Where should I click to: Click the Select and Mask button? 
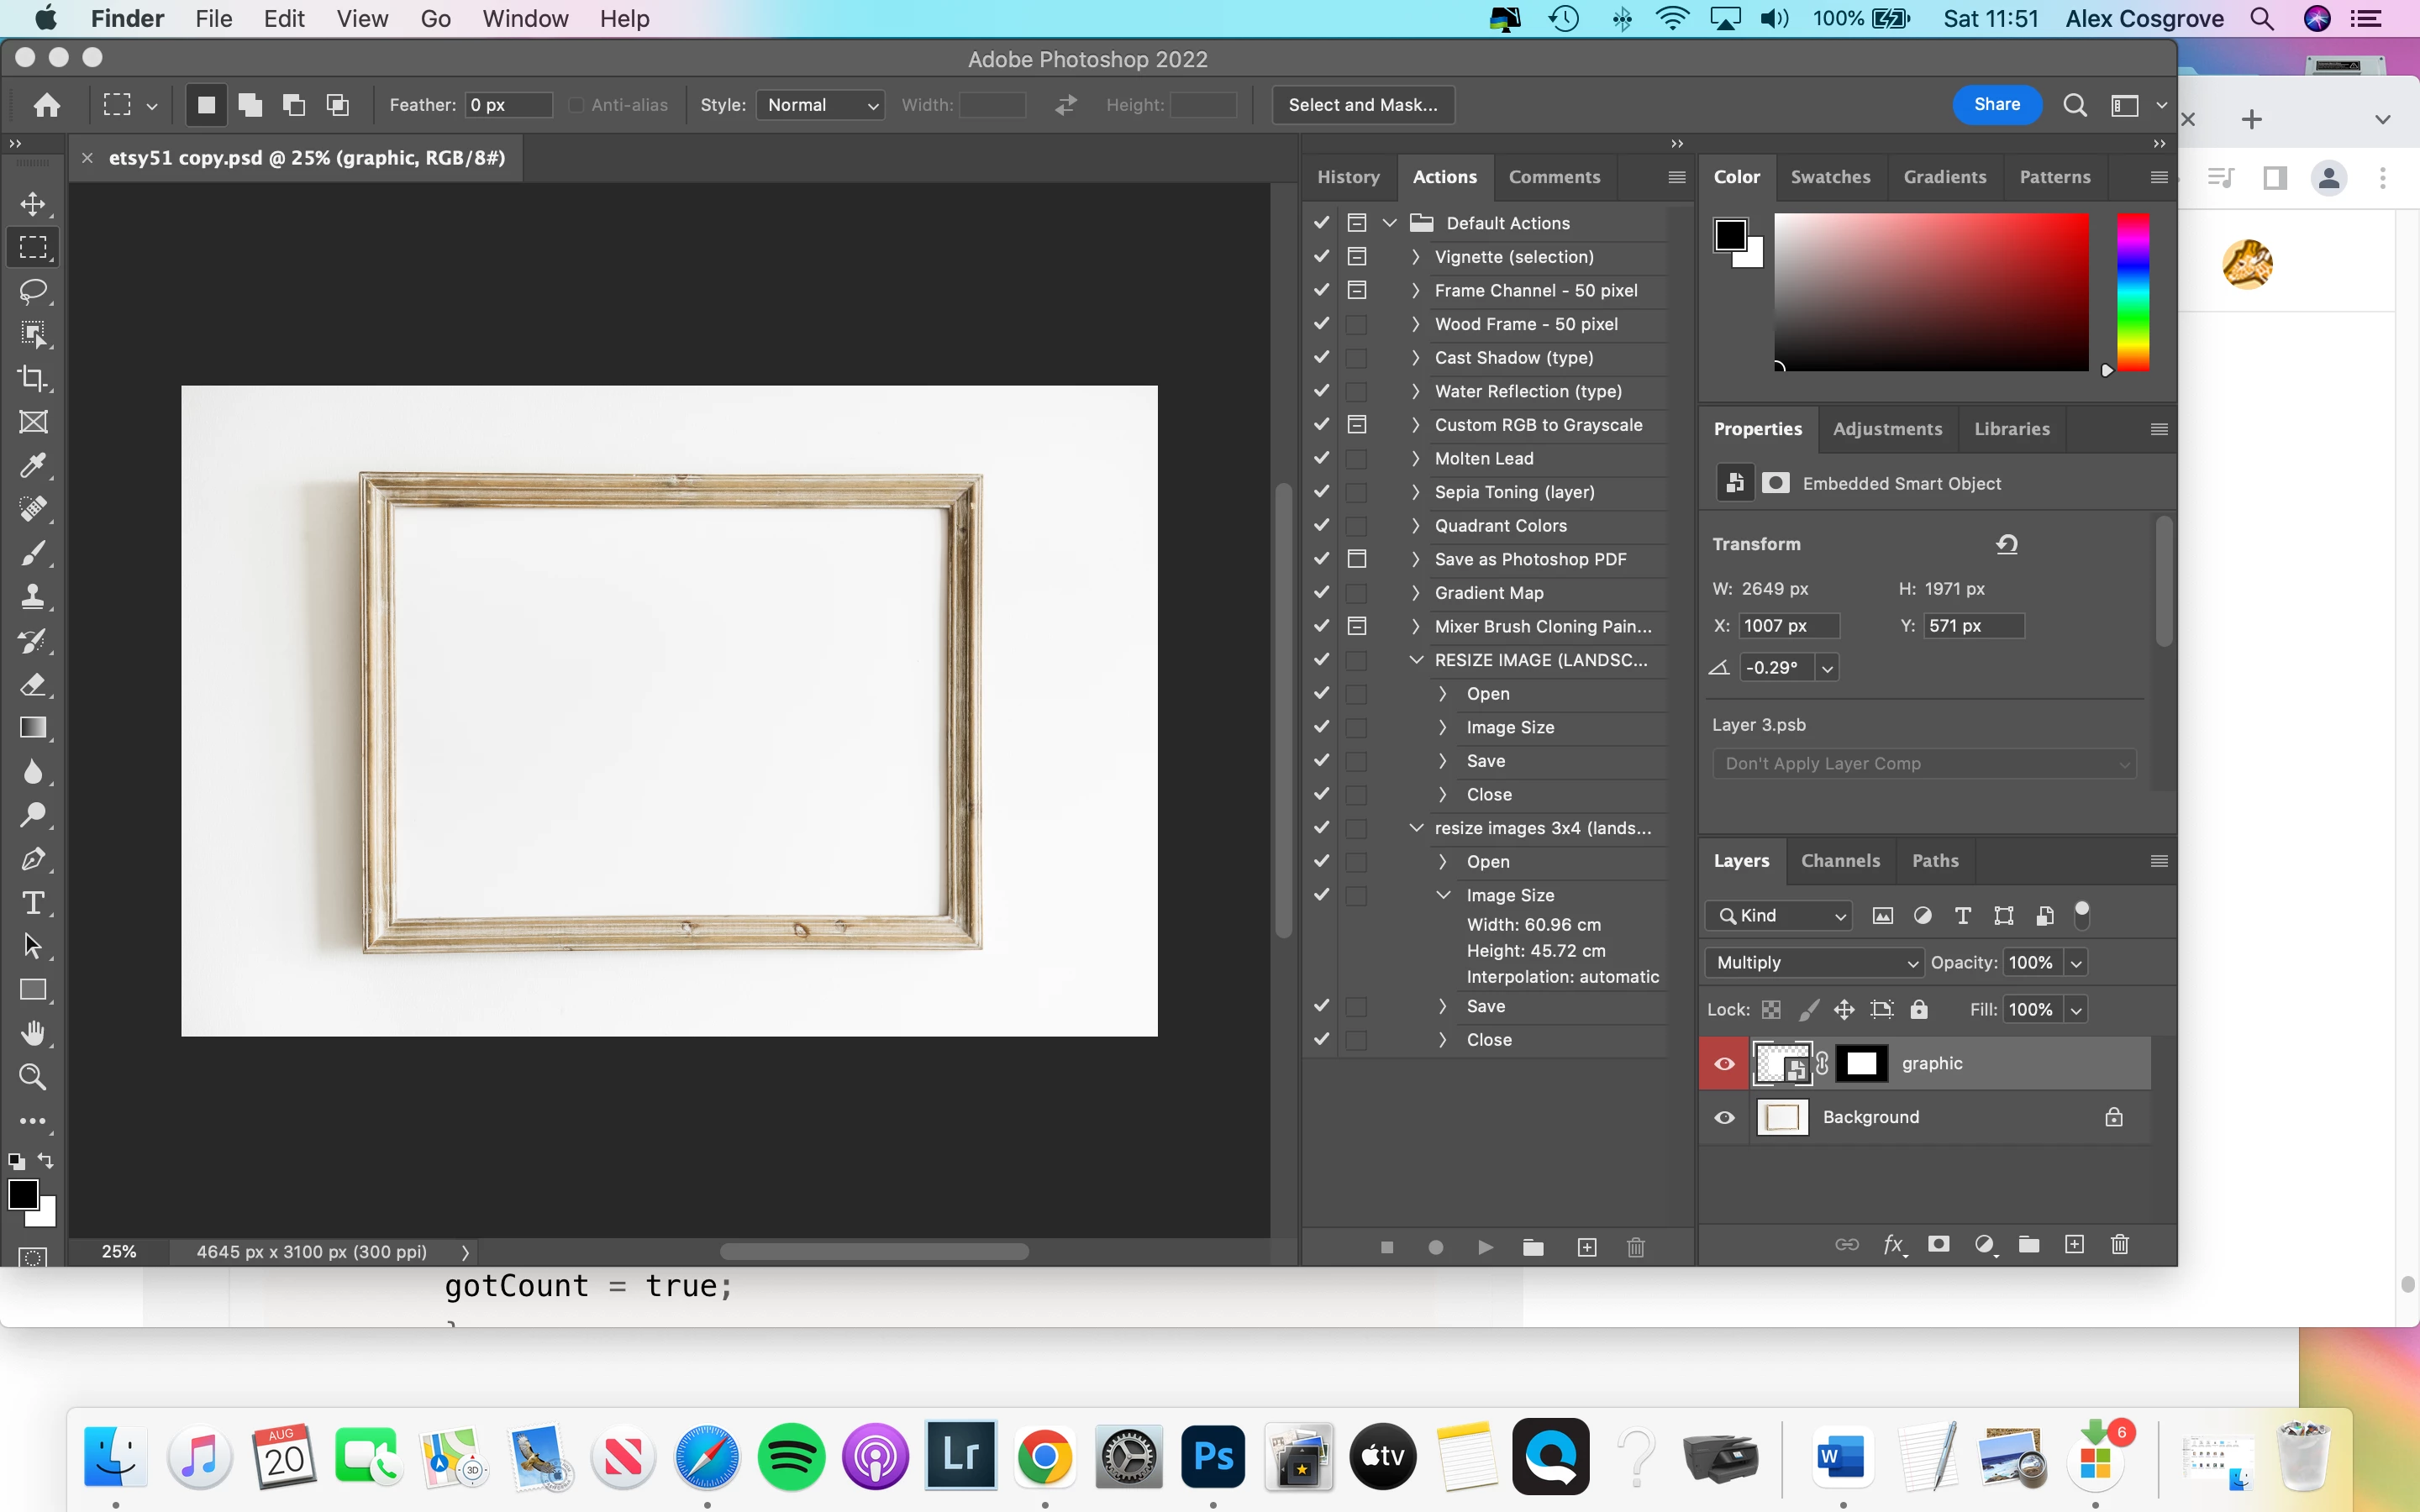click(x=1362, y=105)
